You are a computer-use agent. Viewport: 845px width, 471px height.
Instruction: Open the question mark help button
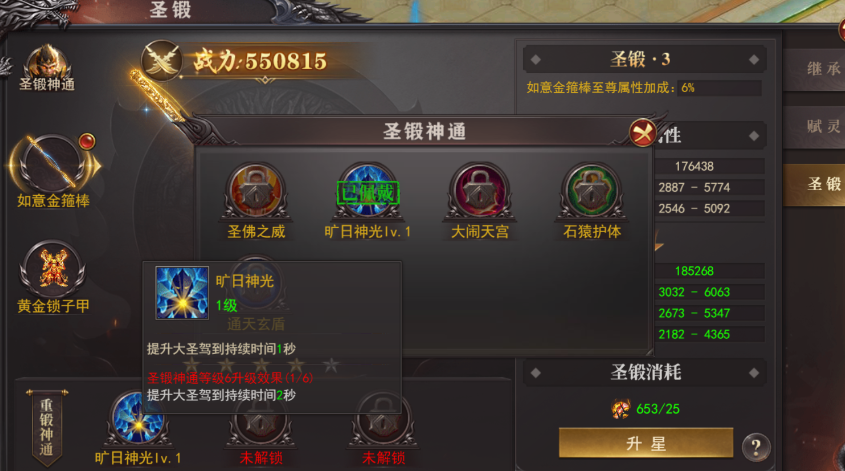coord(756,447)
